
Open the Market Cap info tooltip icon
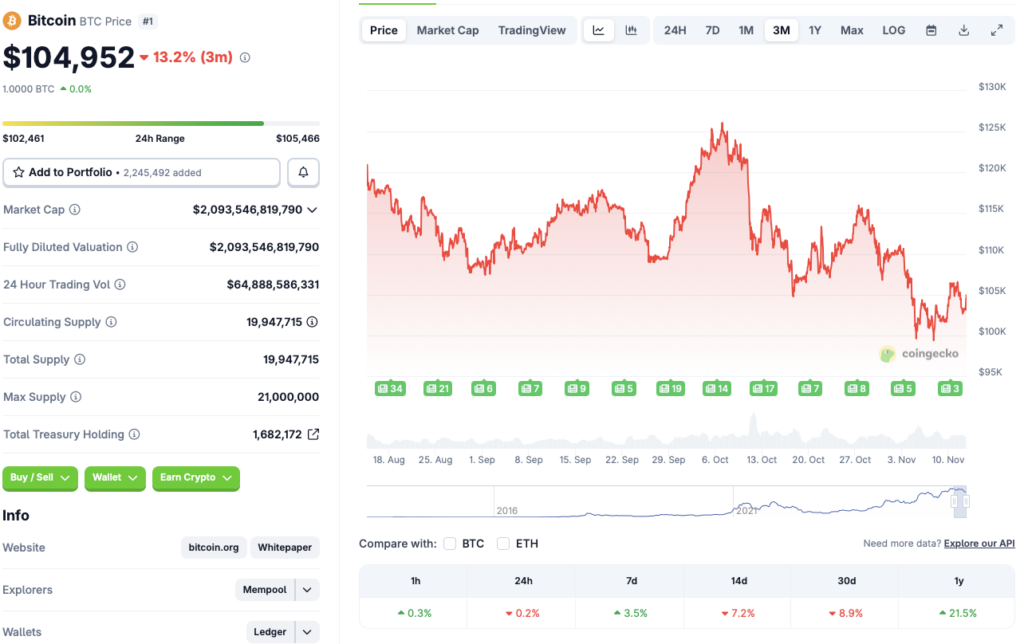coord(75,210)
